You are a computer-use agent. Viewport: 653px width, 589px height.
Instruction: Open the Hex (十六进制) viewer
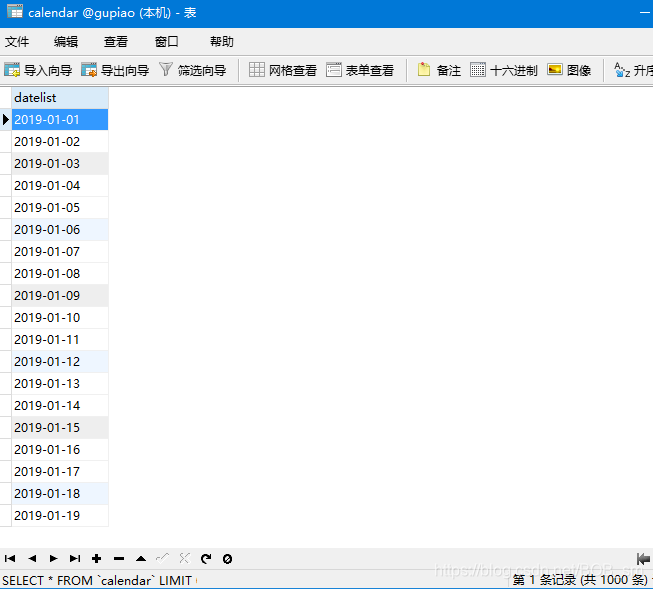click(503, 70)
